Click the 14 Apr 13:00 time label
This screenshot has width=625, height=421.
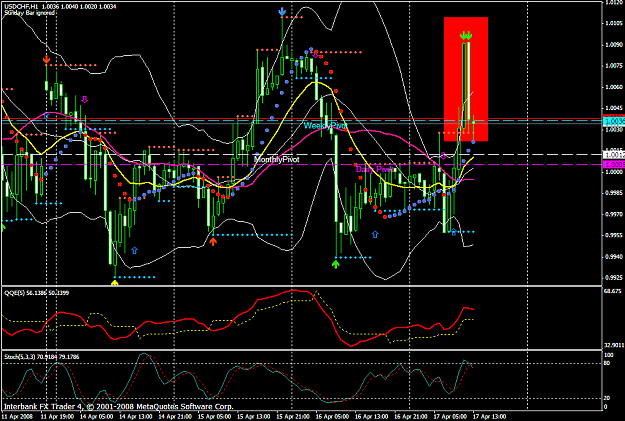tap(136, 416)
